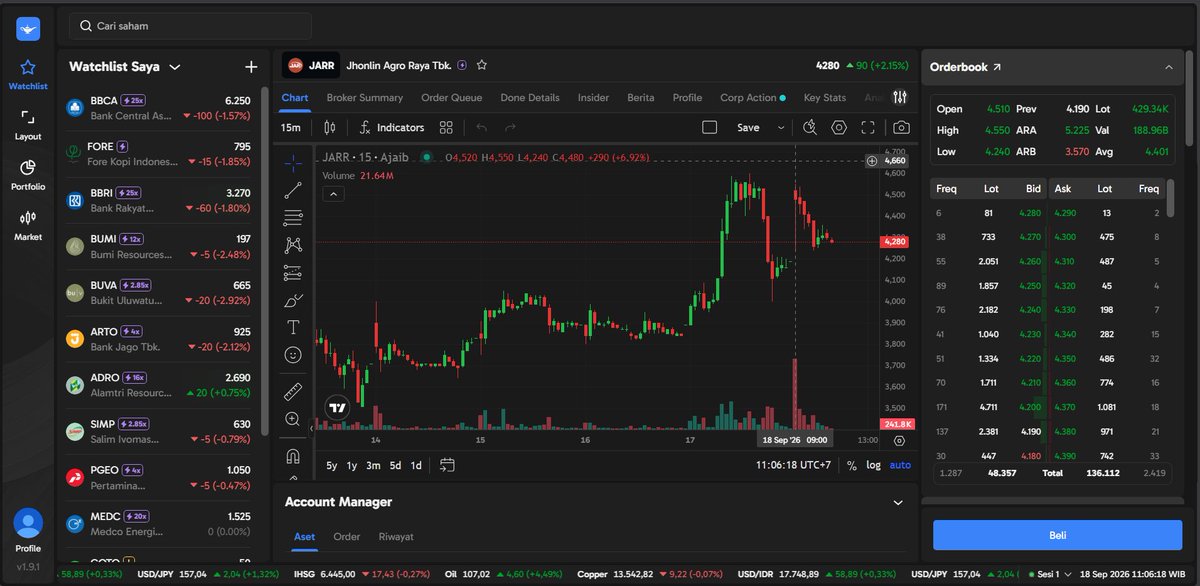Toggle the magnet mode tool
The width and height of the screenshot is (1200, 586).
click(x=293, y=456)
